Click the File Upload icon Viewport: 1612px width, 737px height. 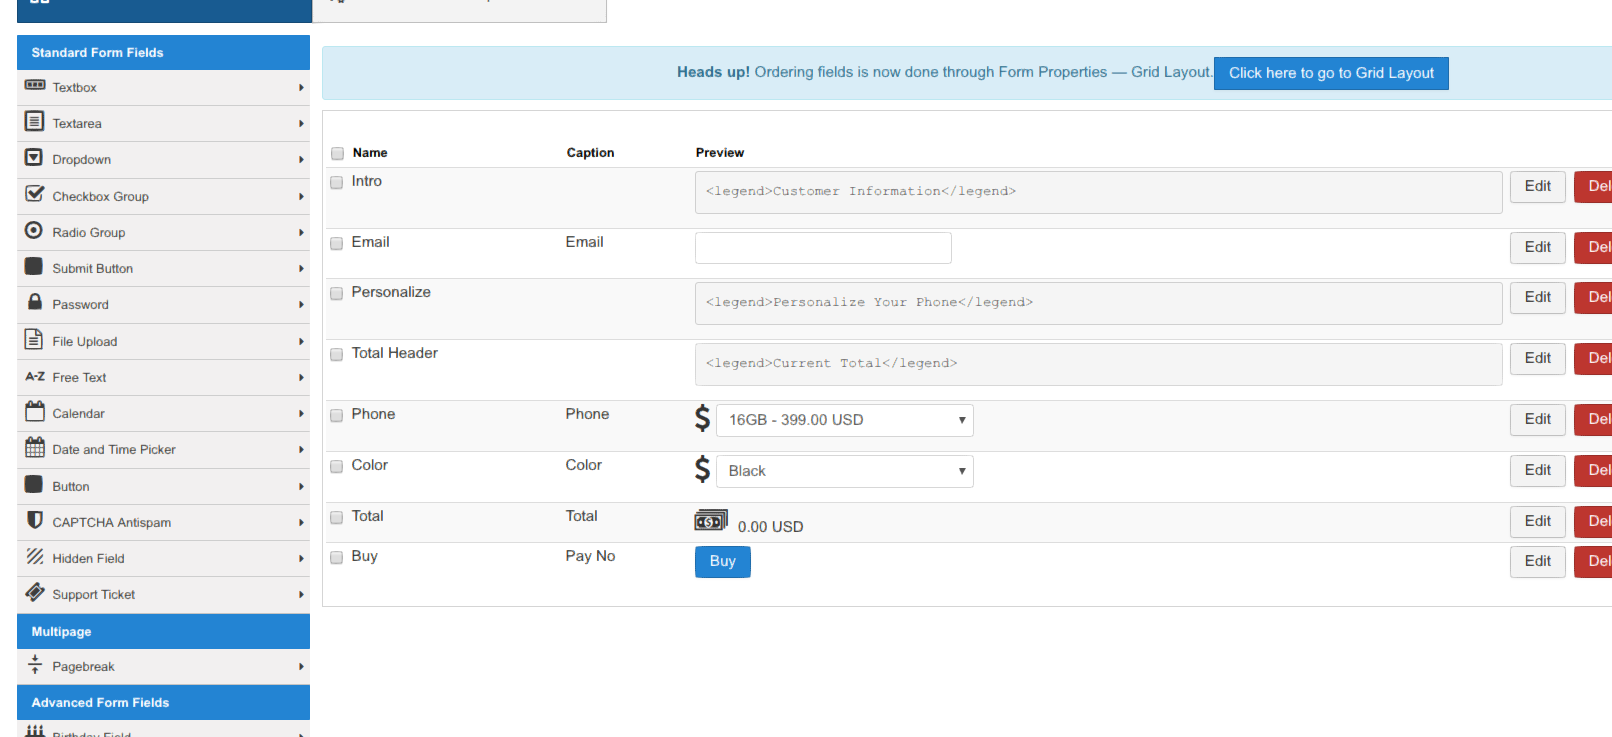pos(34,339)
